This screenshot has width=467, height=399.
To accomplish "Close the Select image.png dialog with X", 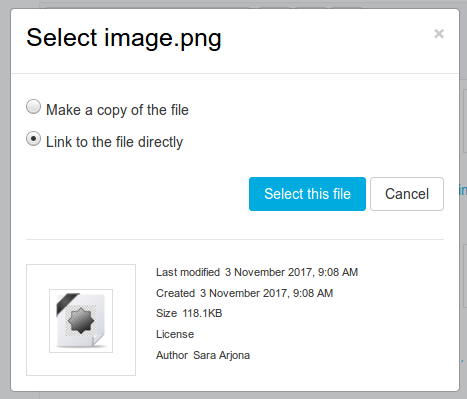I will [439, 34].
